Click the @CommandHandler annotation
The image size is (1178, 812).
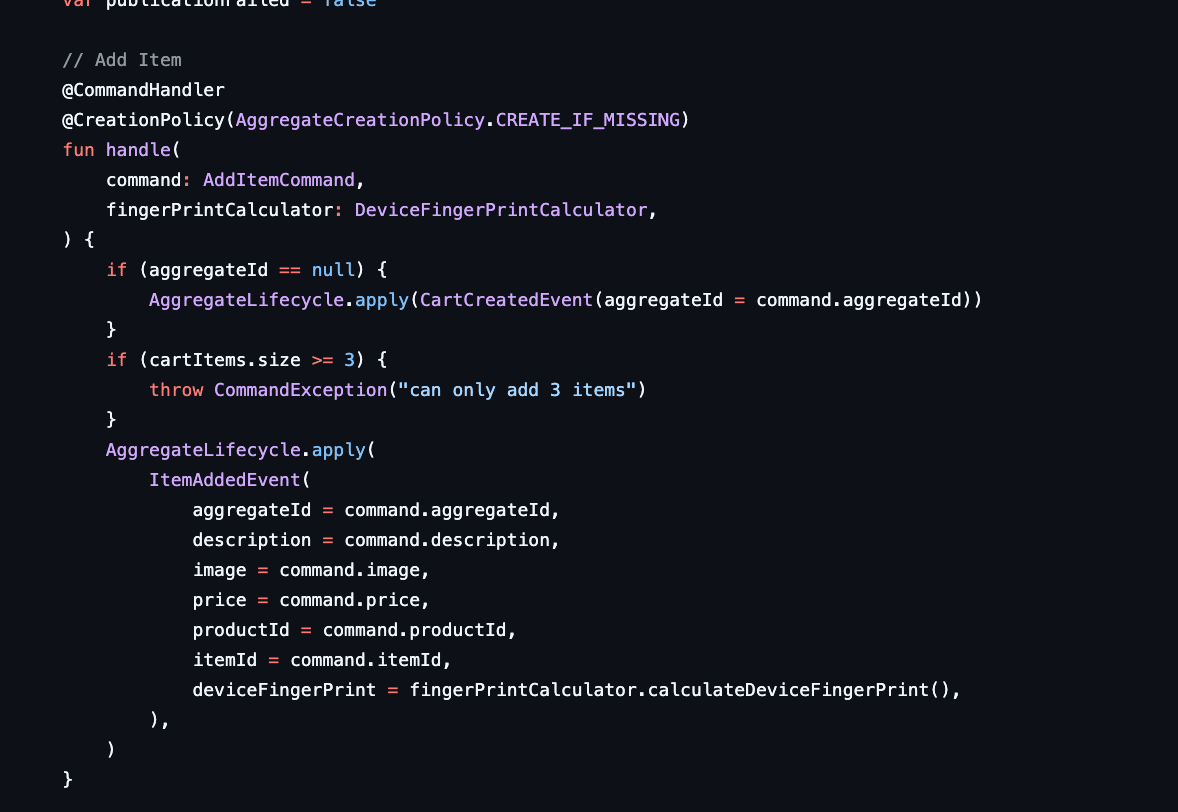[x=143, y=90]
